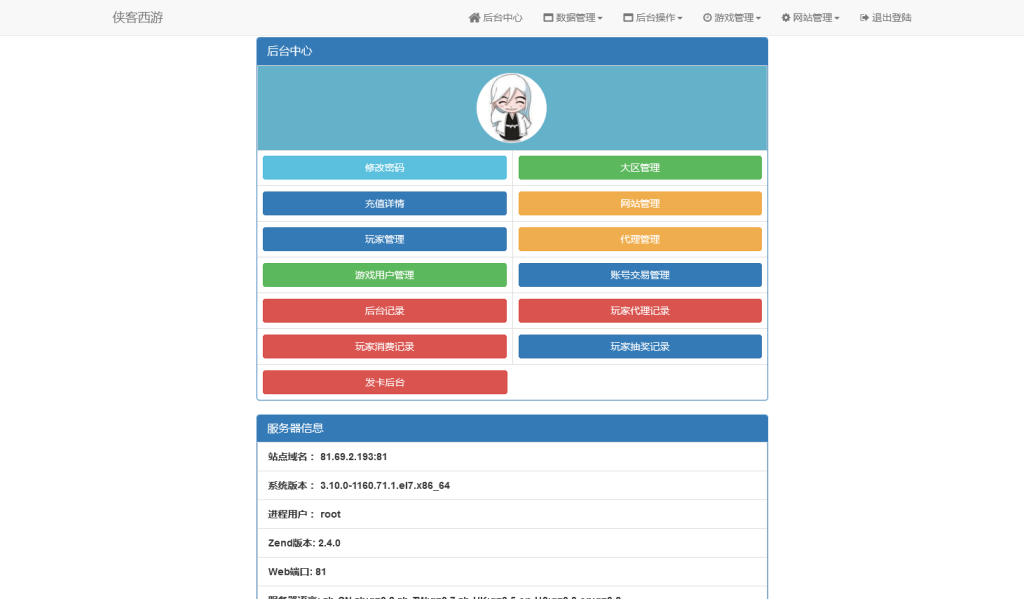Click the 修改密码 button
The width and height of the screenshot is (1024, 599).
tap(384, 167)
